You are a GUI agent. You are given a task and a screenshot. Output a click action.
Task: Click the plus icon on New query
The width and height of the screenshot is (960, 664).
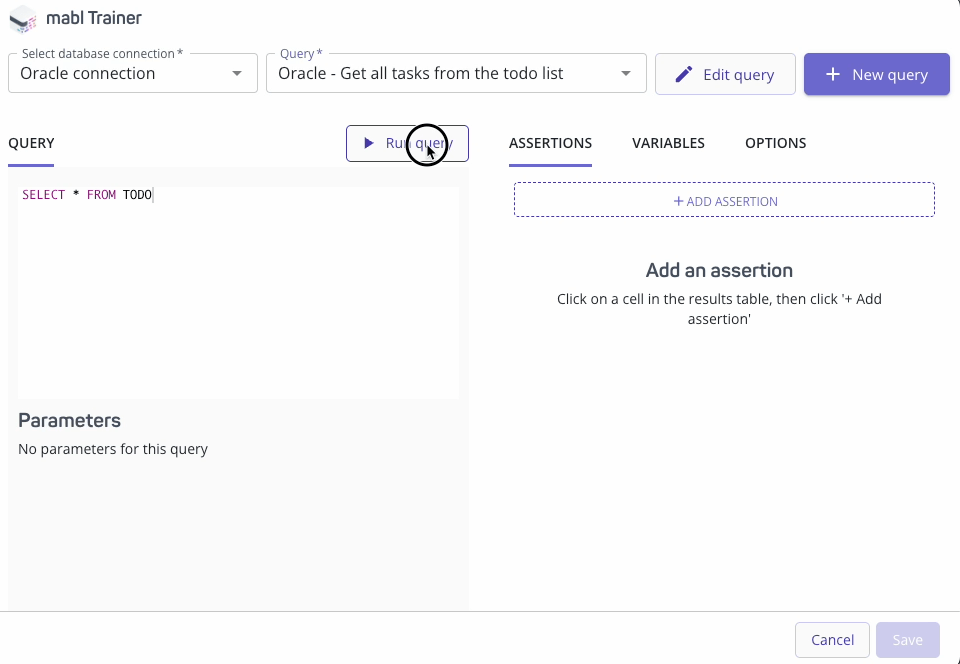832,75
